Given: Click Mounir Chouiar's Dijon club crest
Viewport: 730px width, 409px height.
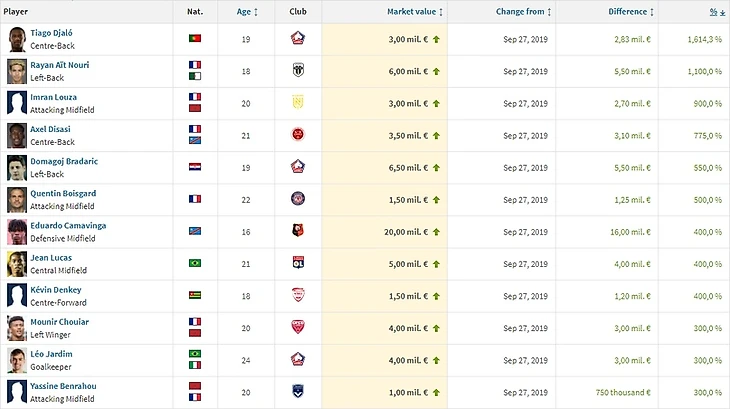Looking at the screenshot, I should click(297, 327).
